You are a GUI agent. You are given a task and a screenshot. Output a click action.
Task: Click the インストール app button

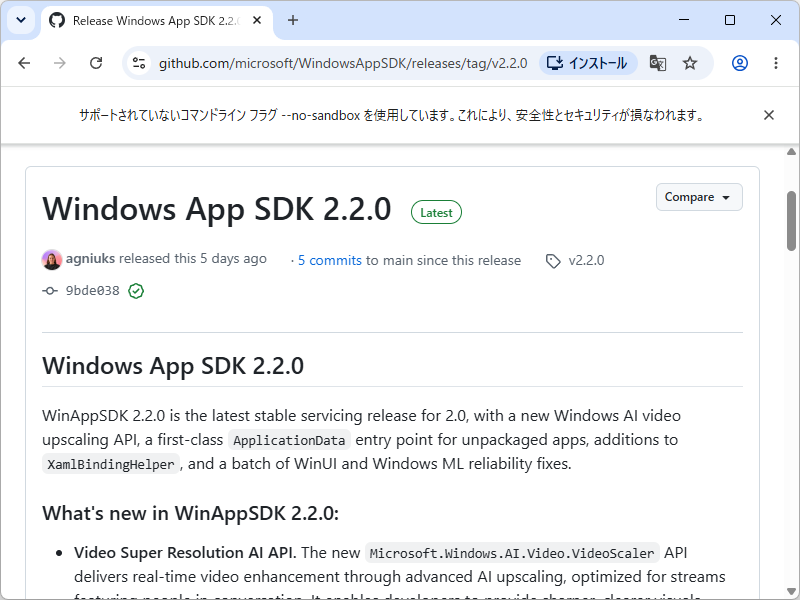tap(588, 63)
